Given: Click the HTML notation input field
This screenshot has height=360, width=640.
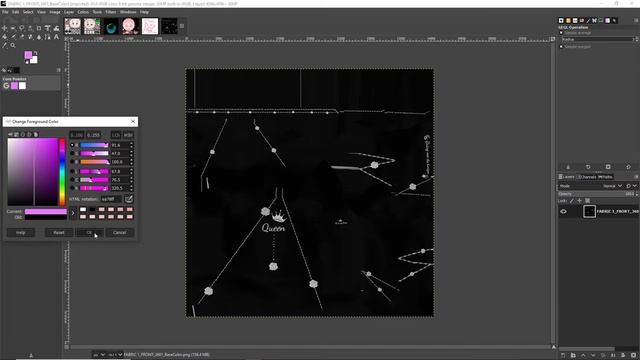Looking at the screenshot, I should [111, 199].
